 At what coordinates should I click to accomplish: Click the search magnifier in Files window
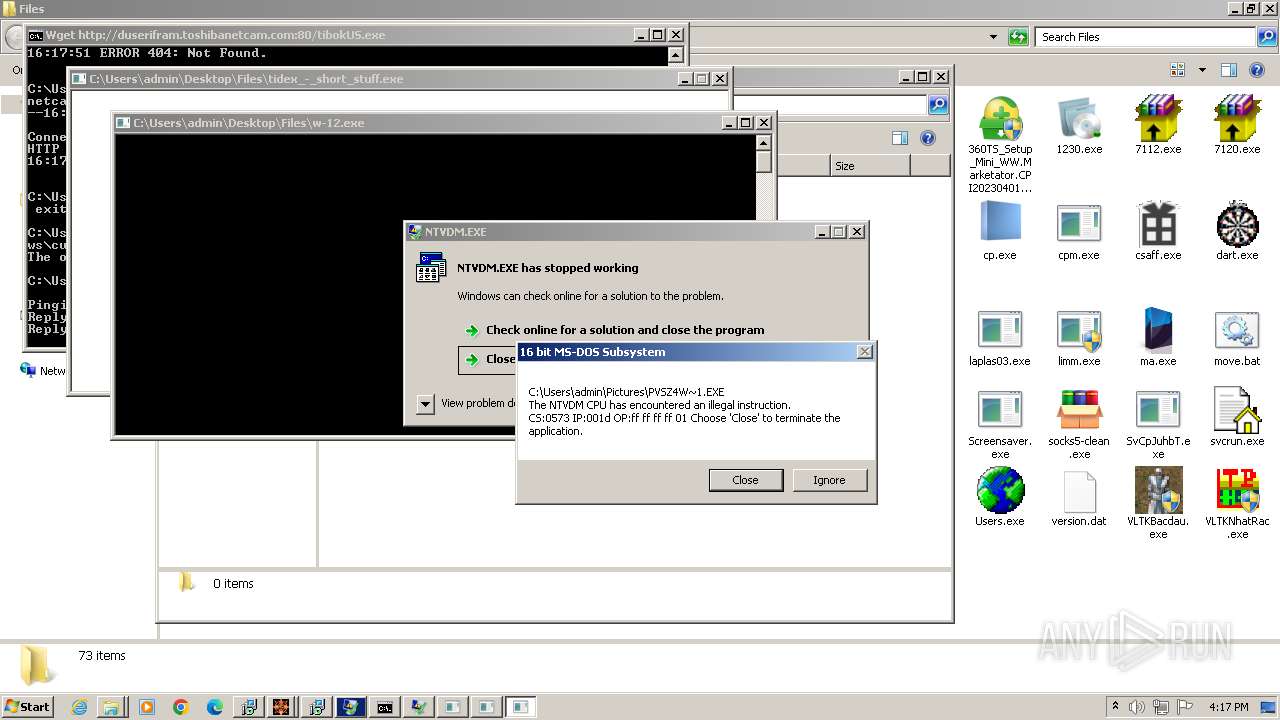pos(1267,37)
